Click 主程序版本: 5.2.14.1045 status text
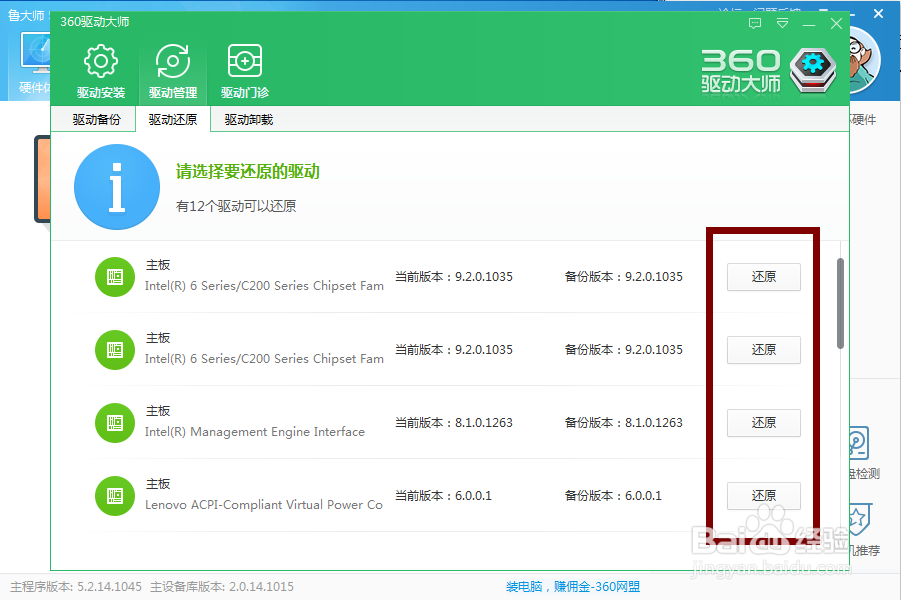Screen dimensions: 901x600 click(x=76, y=587)
